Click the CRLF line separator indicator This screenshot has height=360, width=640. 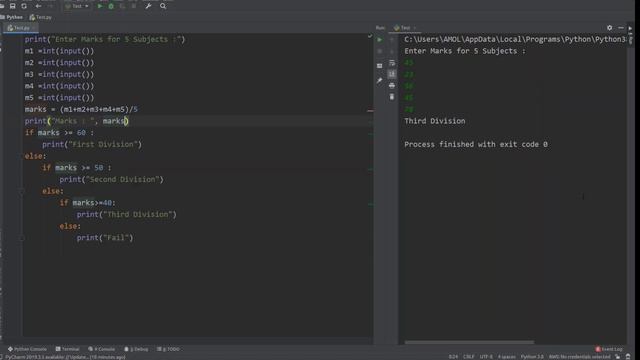[x=469, y=357]
